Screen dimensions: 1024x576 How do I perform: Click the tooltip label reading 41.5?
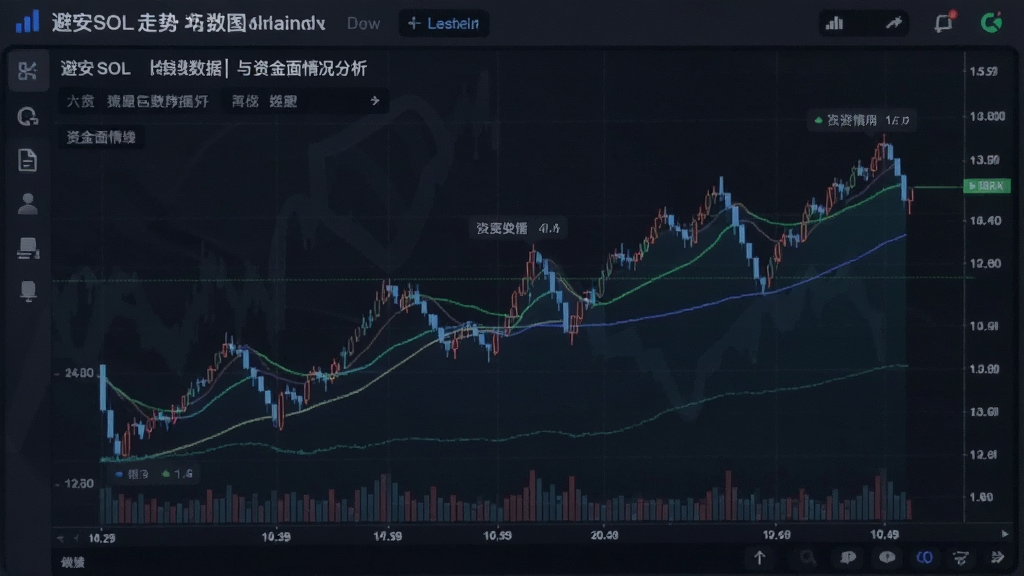(518, 228)
